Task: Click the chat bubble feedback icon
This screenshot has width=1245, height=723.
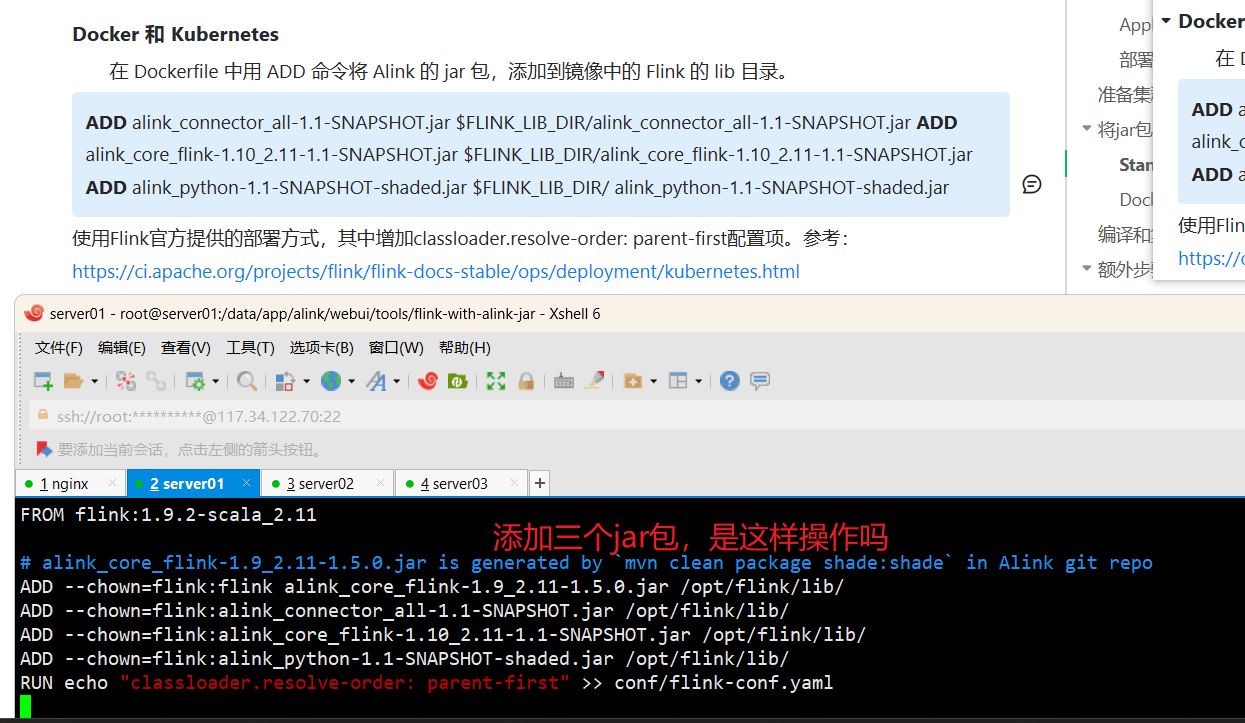Action: pos(760,381)
